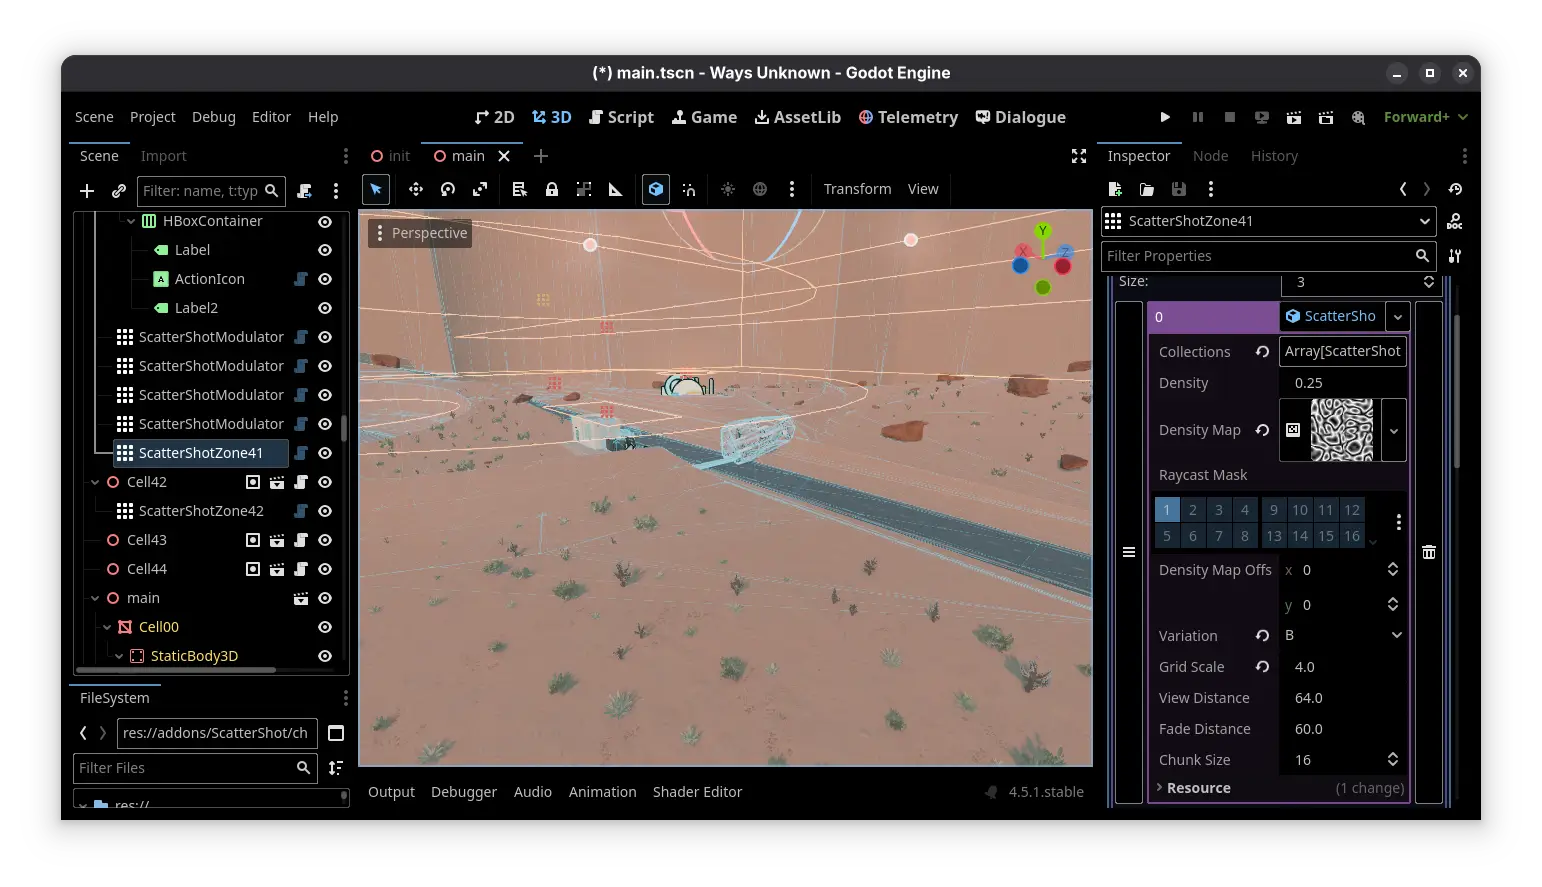Select the Rotate mode tool
The width and height of the screenshot is (1542, 887).
click(448, 189)
